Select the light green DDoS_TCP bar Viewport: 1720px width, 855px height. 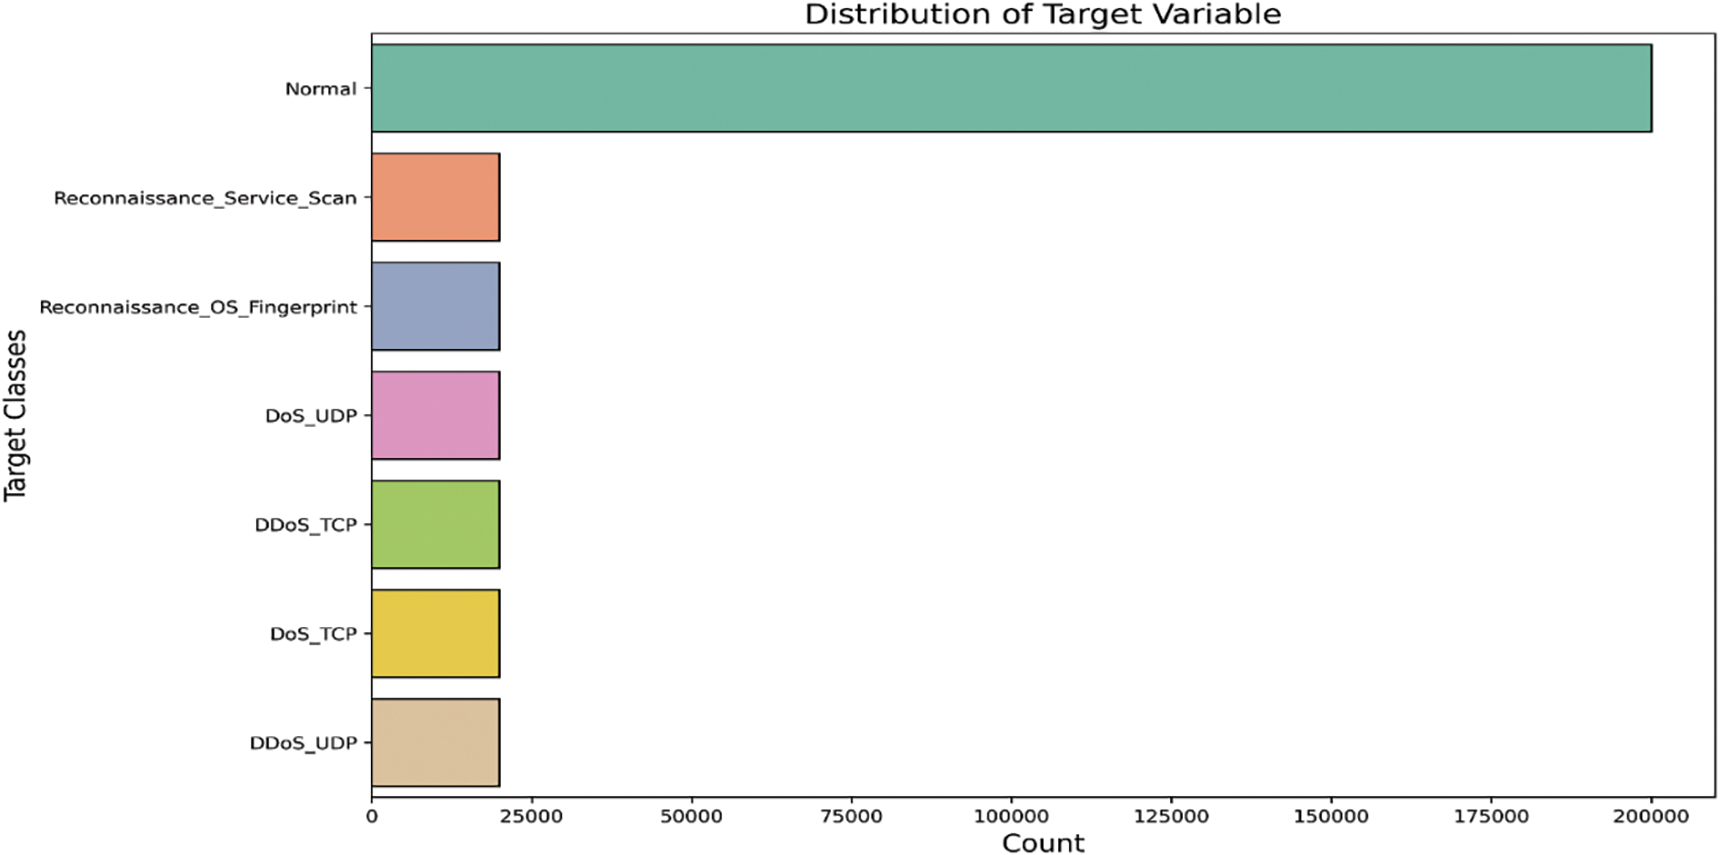point(435,524)
